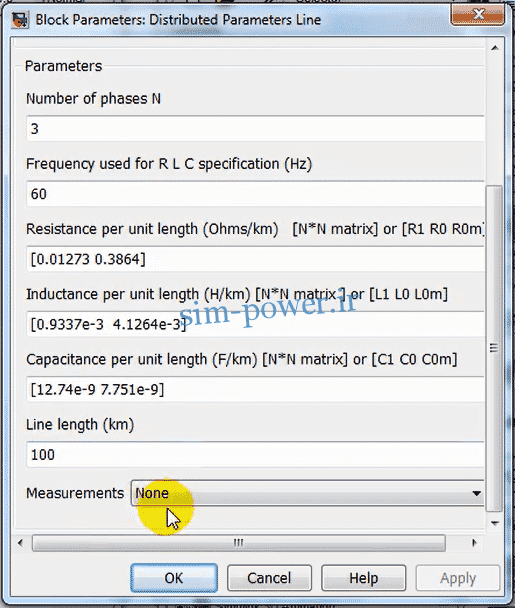515x608 pixels.
Task: Confirm settings with the OK button
Action: click(174, 578)
